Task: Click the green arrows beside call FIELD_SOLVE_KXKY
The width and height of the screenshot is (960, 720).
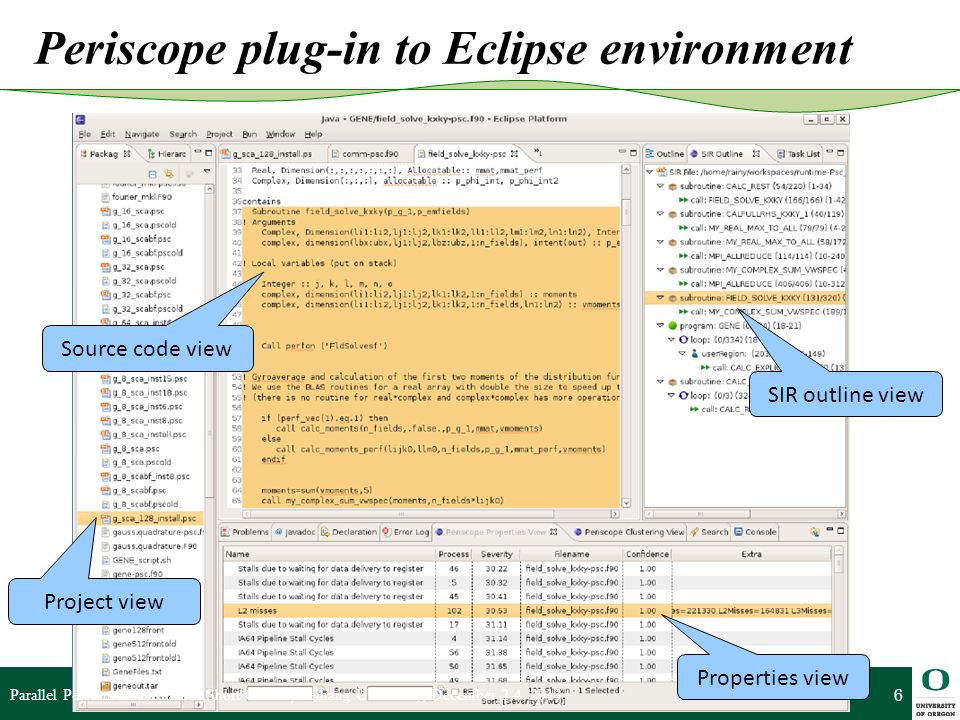Action: [683, 200]
